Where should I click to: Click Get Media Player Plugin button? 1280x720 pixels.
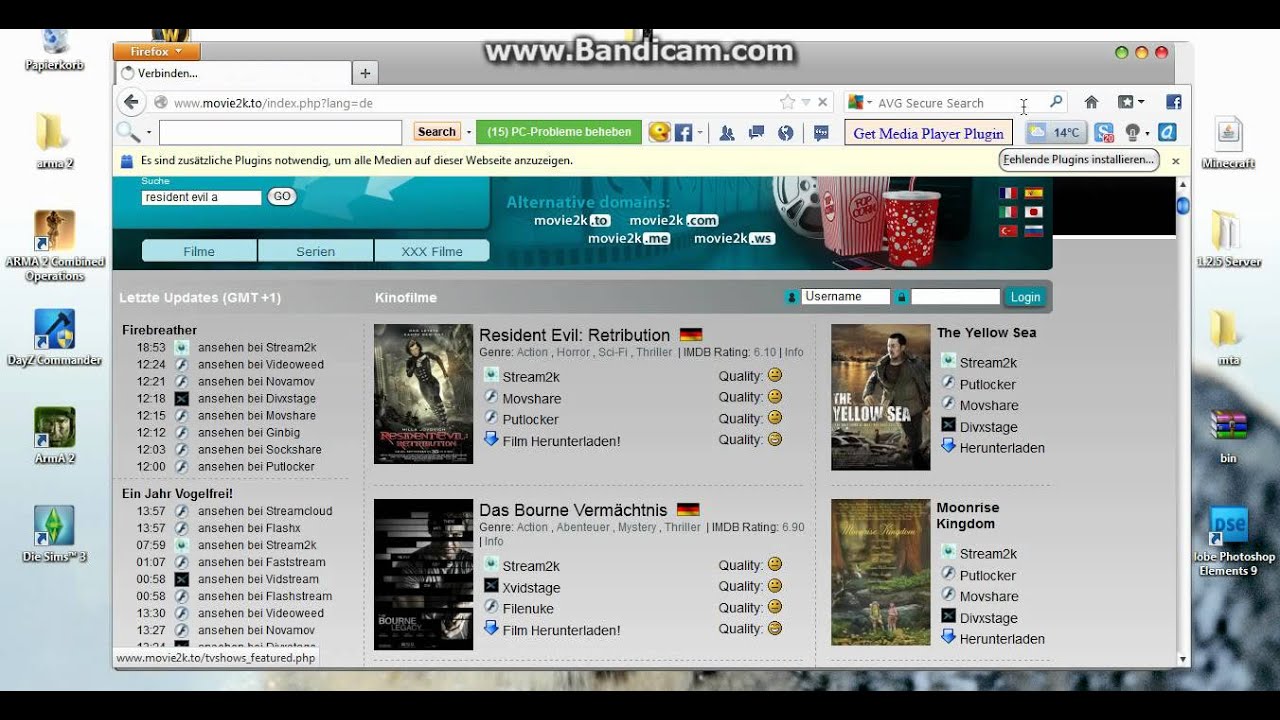pos(928,133)
